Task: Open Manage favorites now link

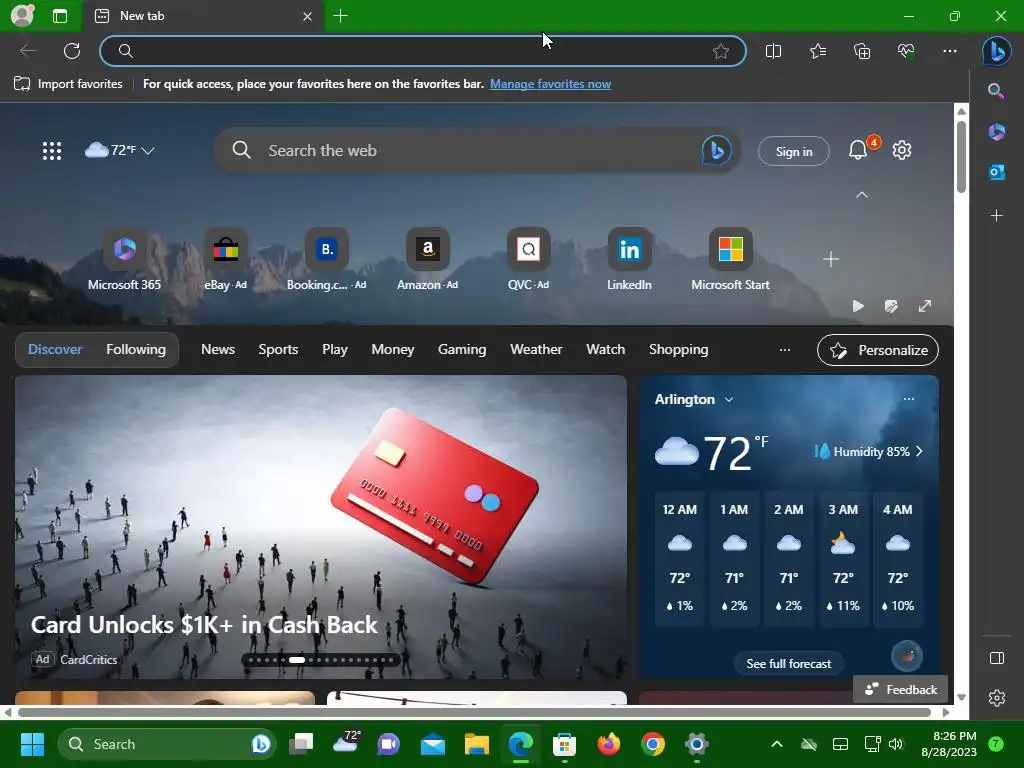Action: (x=551, y=84)
